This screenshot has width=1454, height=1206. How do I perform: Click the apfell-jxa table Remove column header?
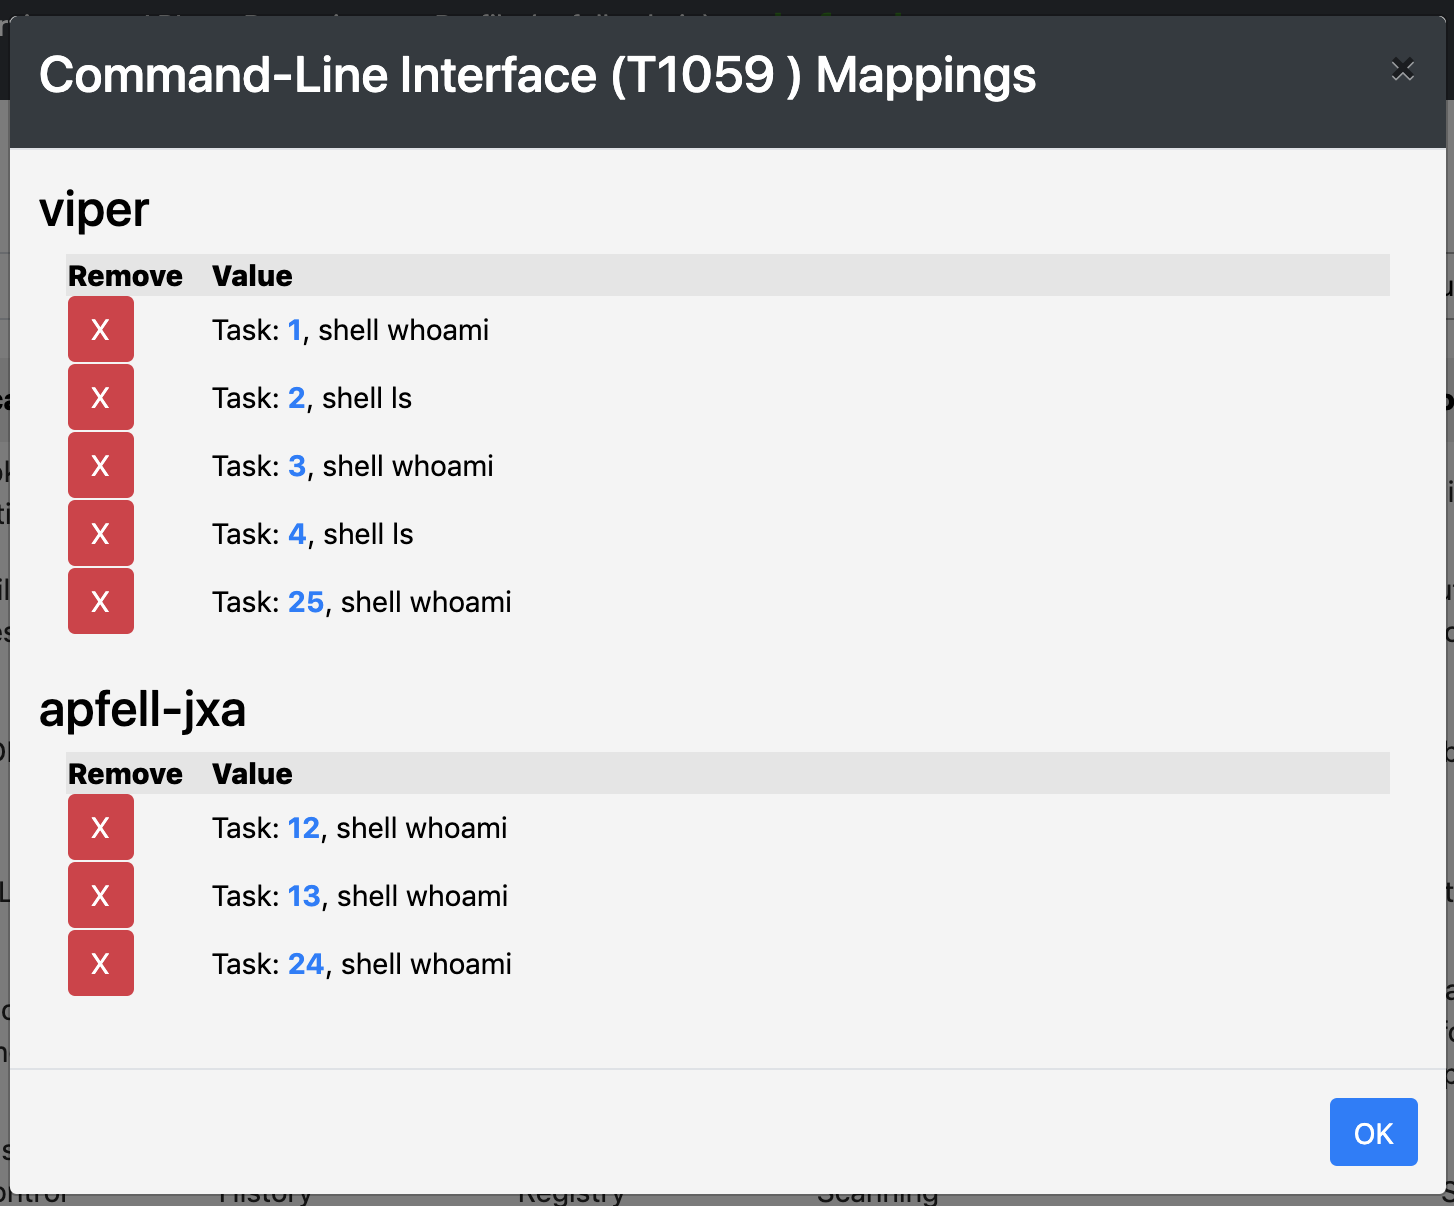(125, 774)
